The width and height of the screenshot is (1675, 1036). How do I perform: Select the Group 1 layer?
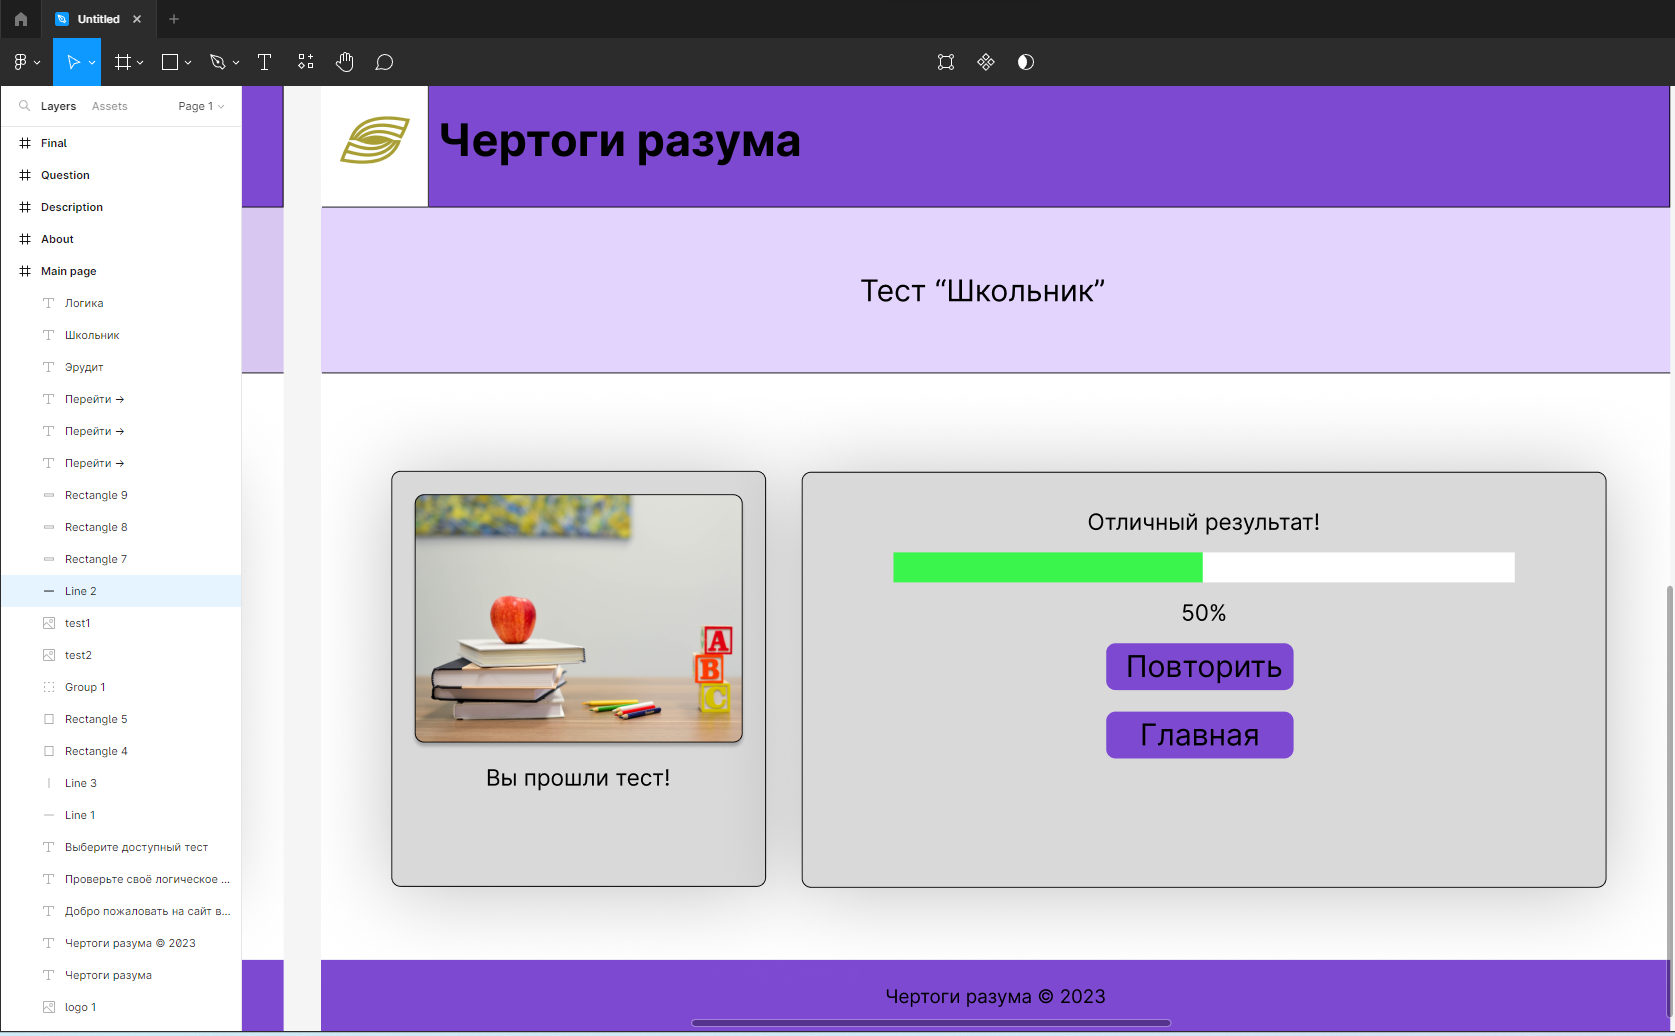click(x=121, y=687)
